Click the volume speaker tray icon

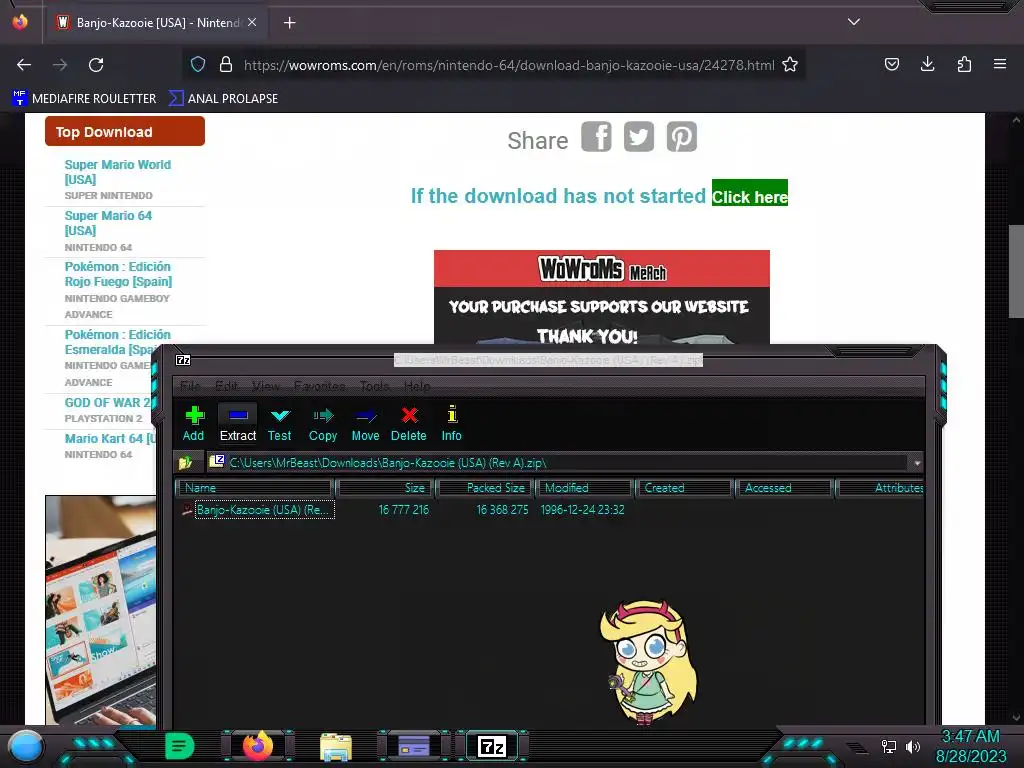[x=912, y=746]
